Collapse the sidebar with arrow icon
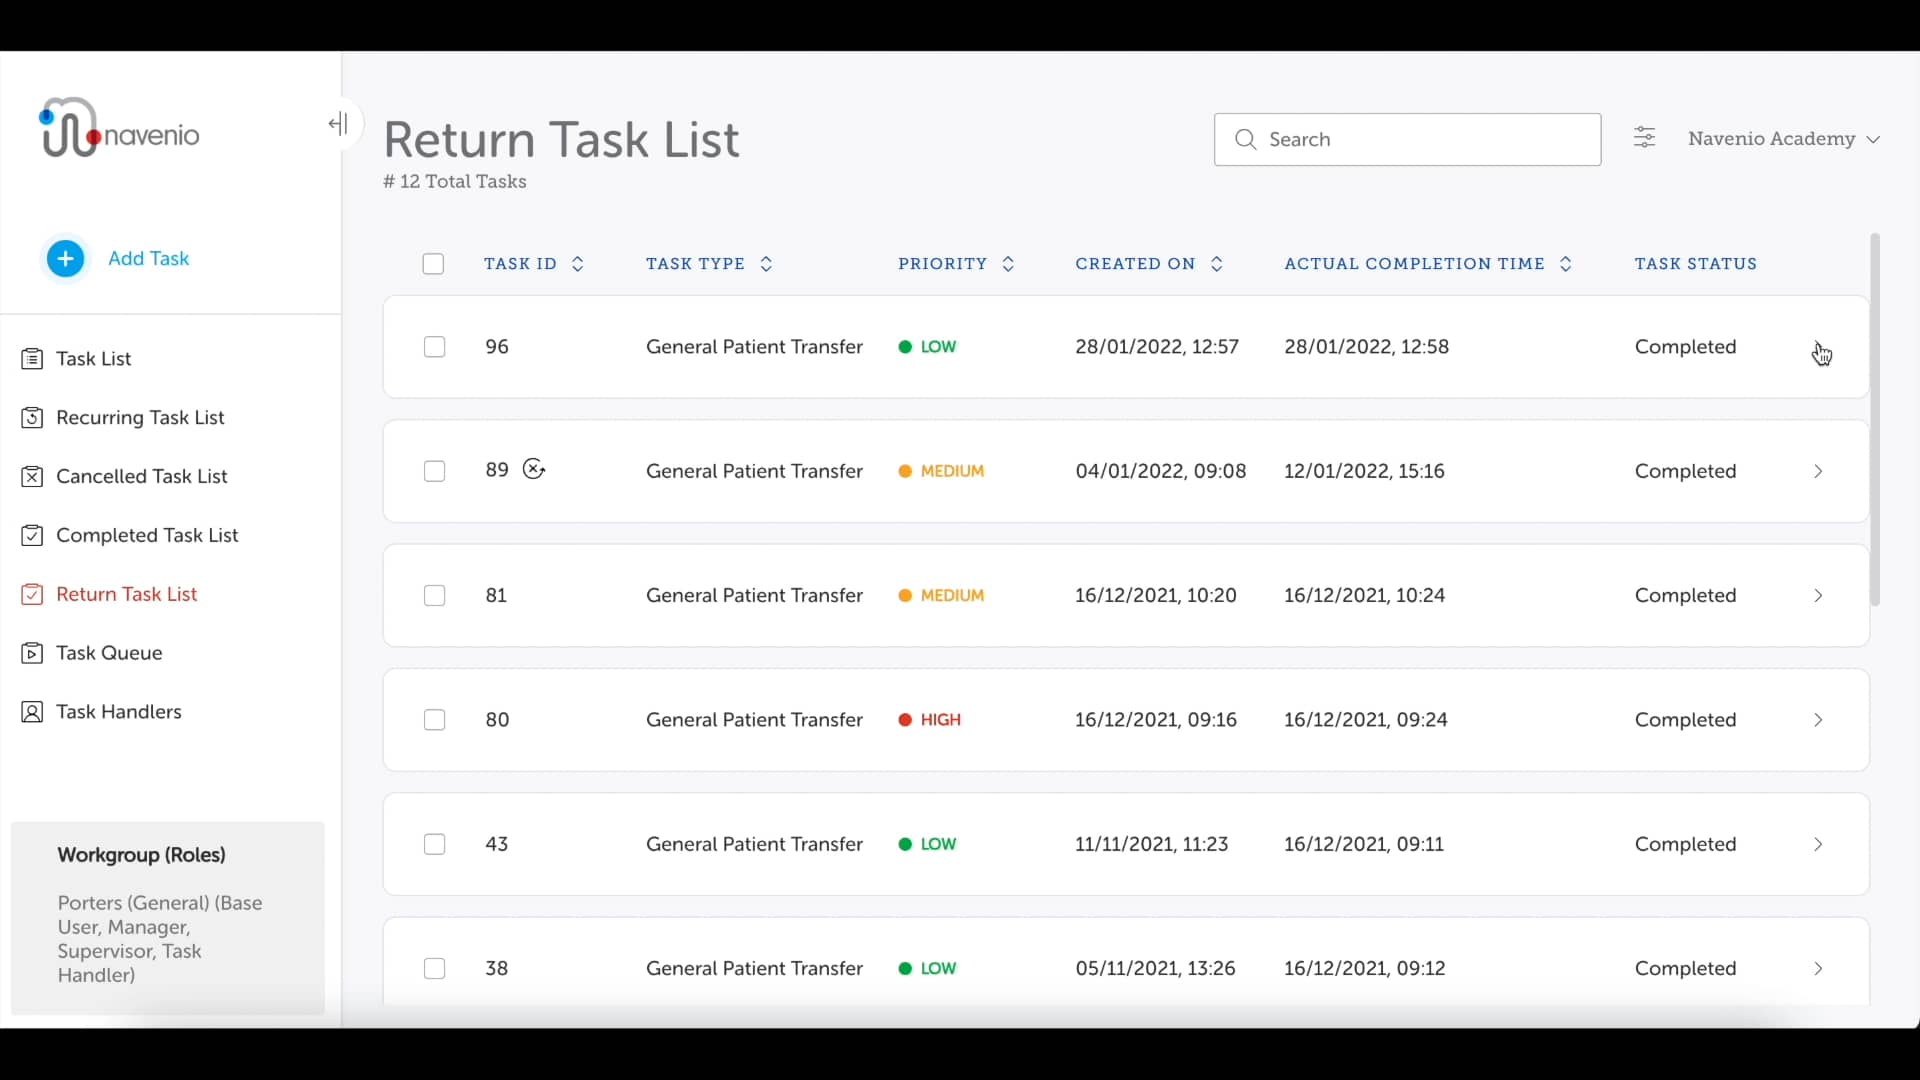This screenshot has width=1920, height=1080. pos(339,124)
